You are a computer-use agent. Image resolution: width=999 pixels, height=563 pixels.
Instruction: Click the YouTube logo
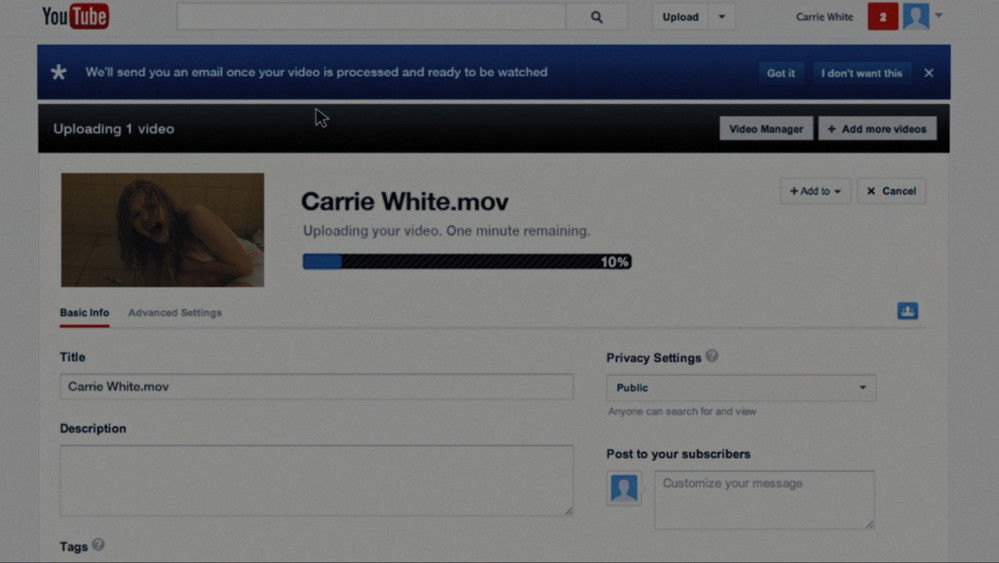tap(75, 17)
